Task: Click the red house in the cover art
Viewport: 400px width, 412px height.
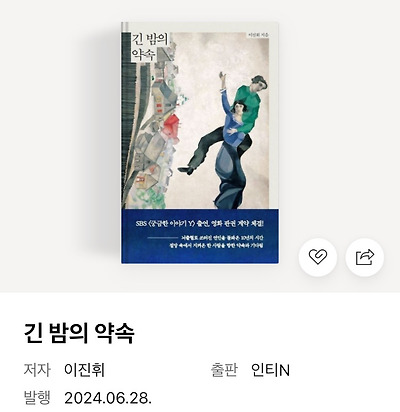Action: point(172,123)
